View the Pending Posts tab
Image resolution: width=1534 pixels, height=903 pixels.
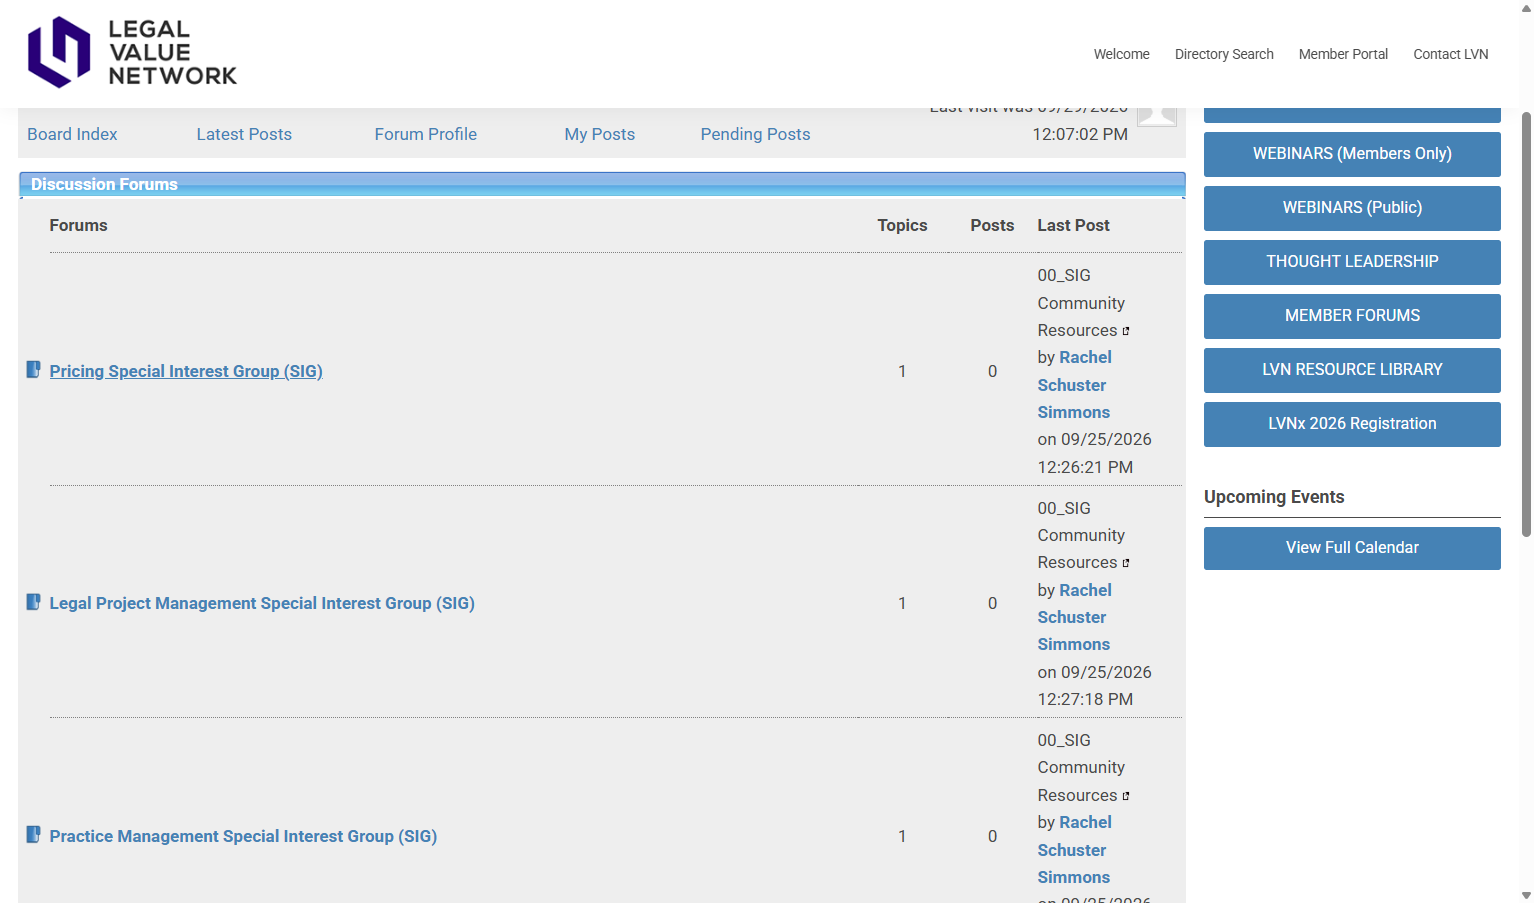[755, 134]
